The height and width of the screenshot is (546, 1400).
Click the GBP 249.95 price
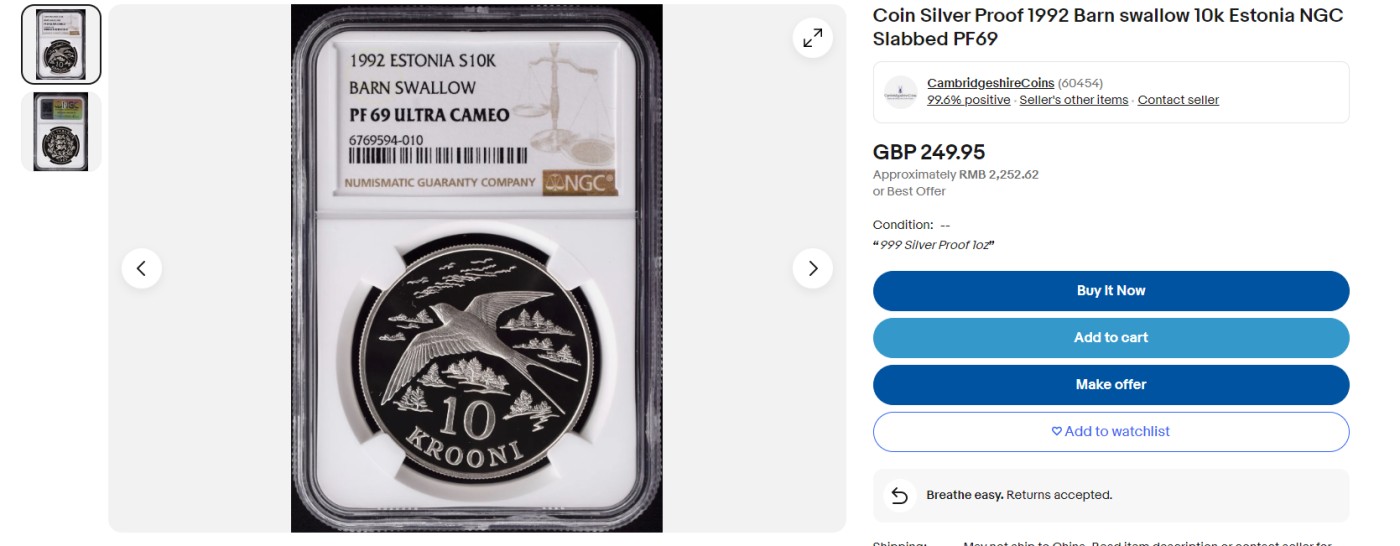(929, 152)
